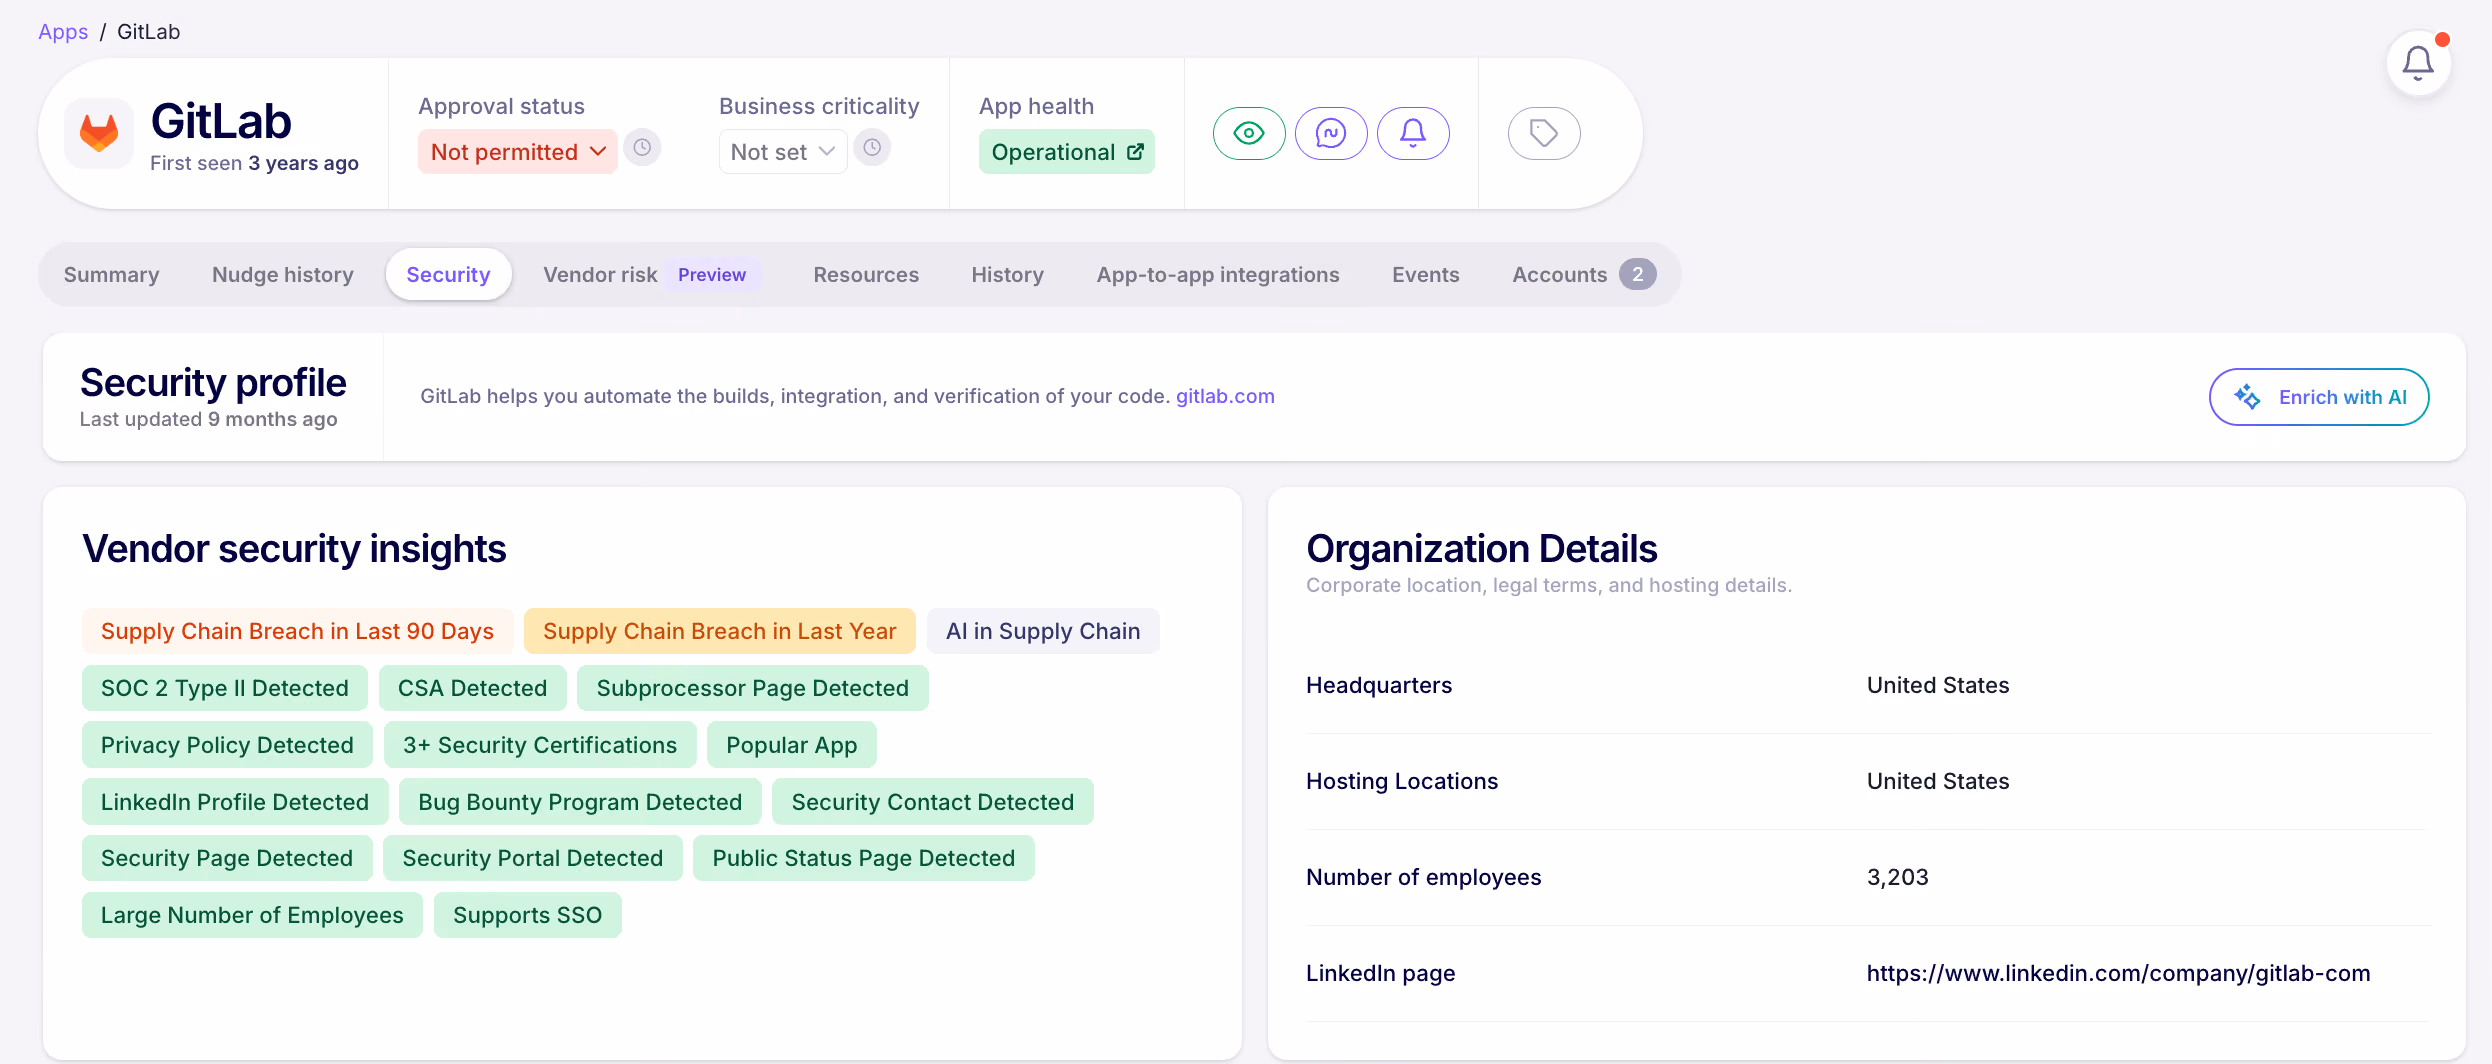Click the Vendor security insights heading
This screenshot has width=2492, height=1064.
(294, 549)
